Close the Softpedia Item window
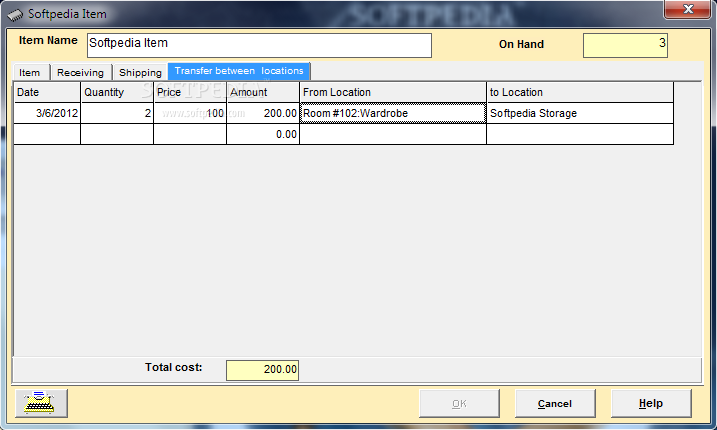717x430 pixels. click(687, 9)
